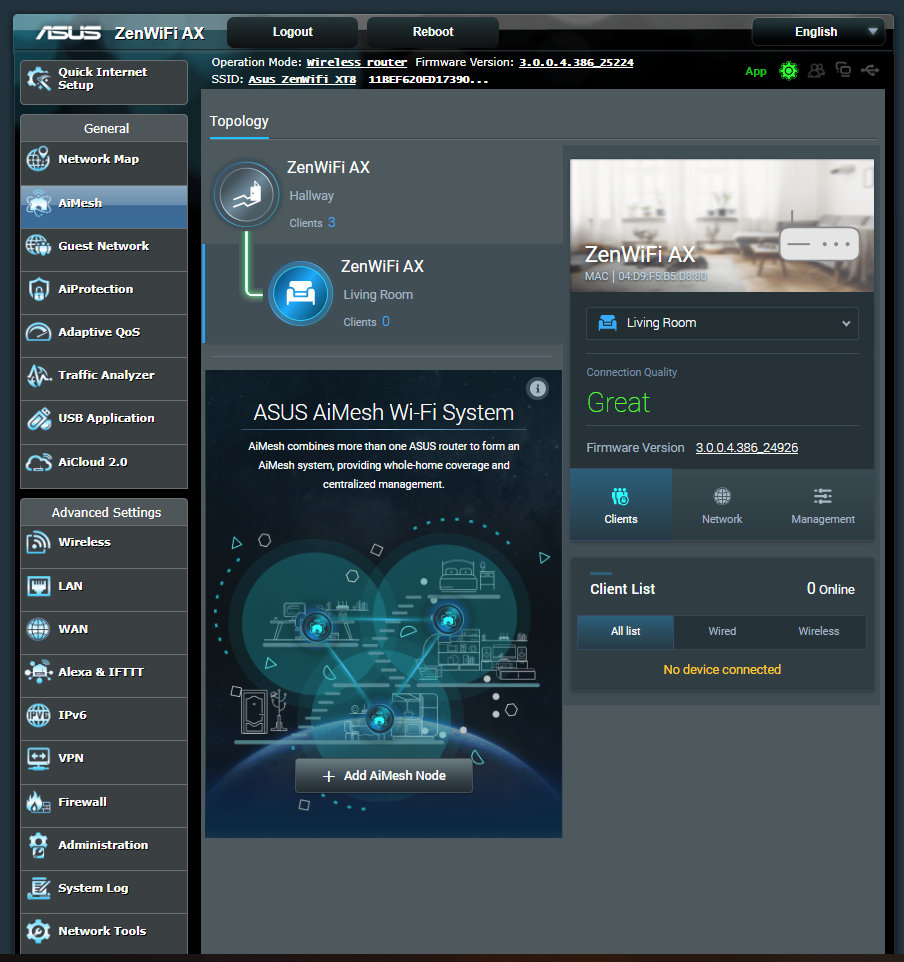Click the overlapping screens status icon
The width and height of the screenshot is (904, 962).
click(843, 71)
